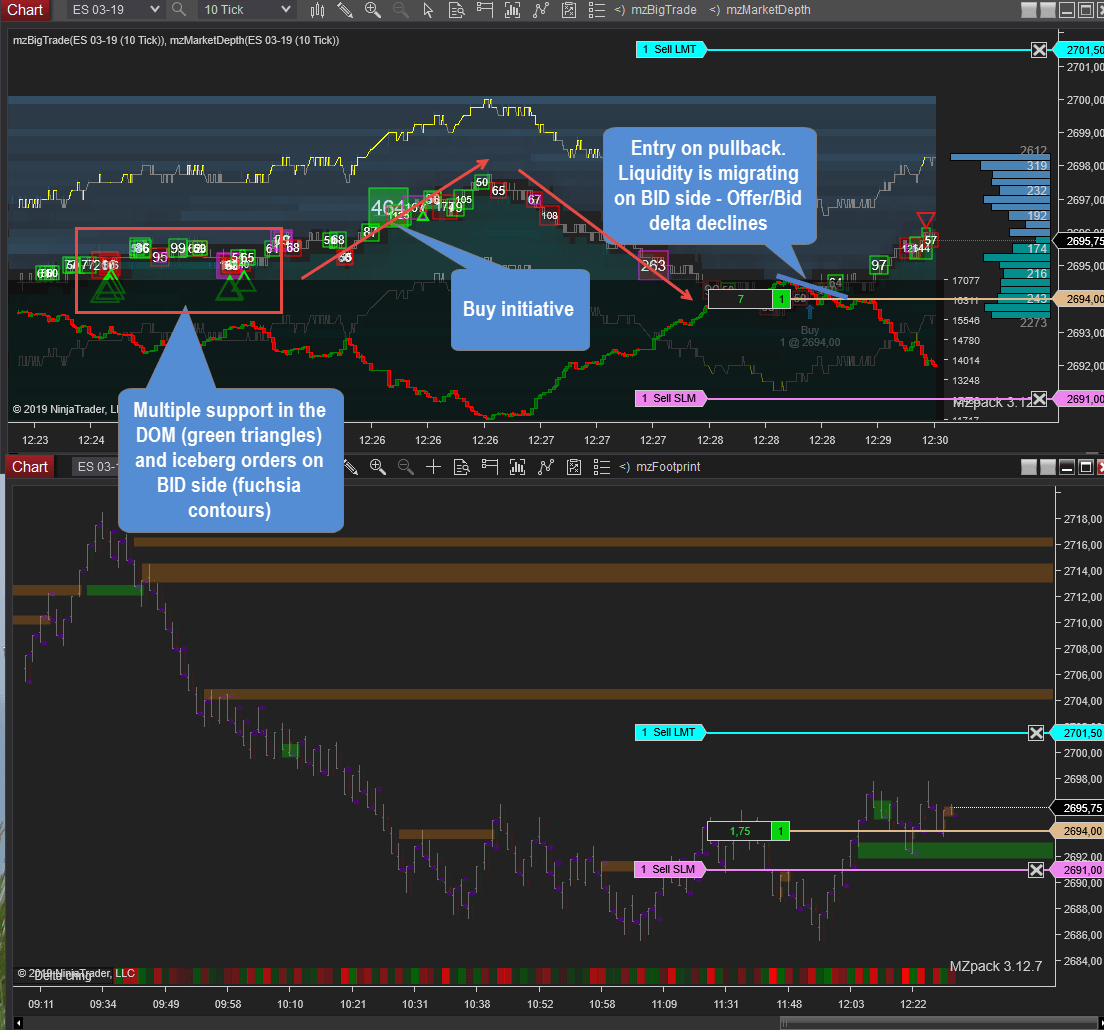Screen dimensions: 1104x1030
Task: Open Indicators dialog in mzBigTrade chart toolbar
Action: tap(541, 10)
